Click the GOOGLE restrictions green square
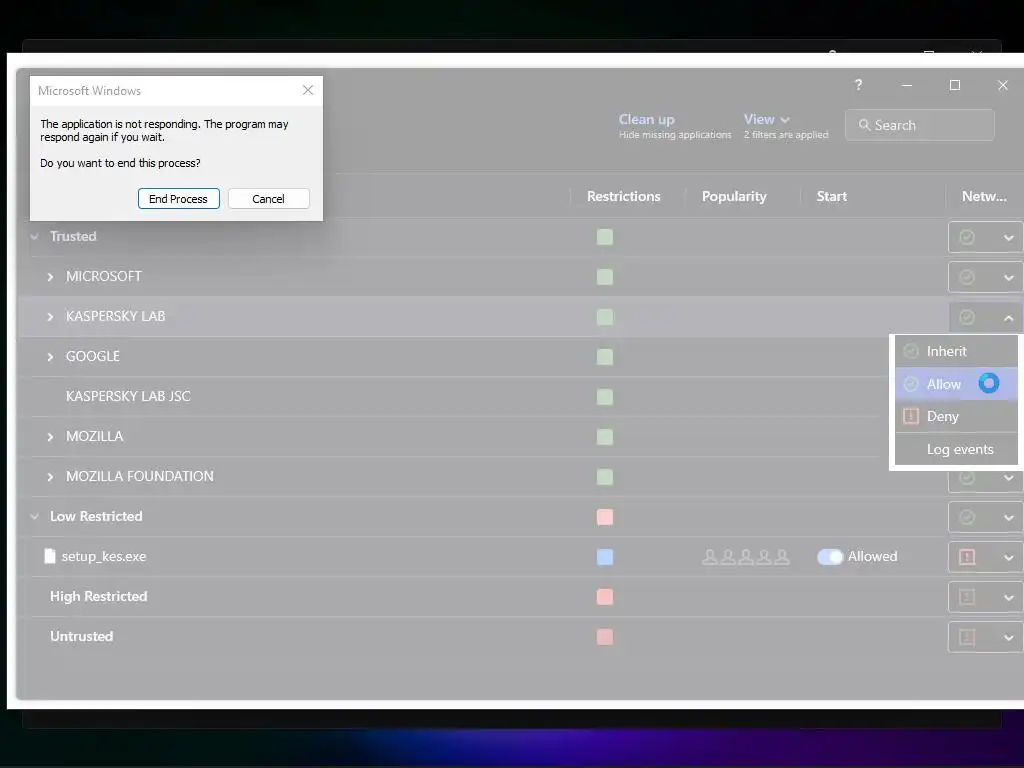The image size is (1024, 768). 605,357
